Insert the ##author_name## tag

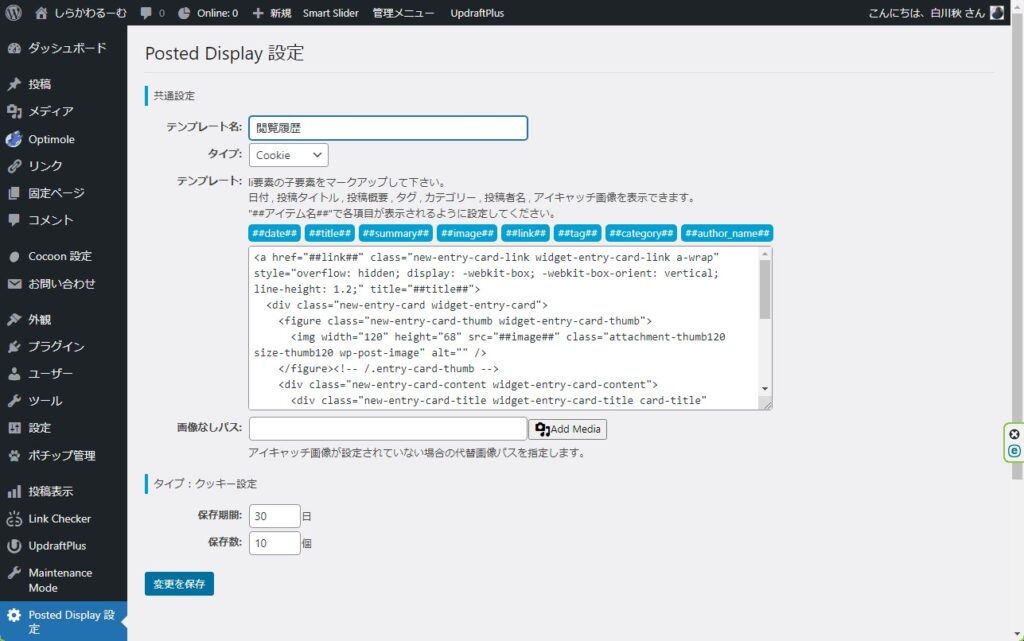pos(727,233)
